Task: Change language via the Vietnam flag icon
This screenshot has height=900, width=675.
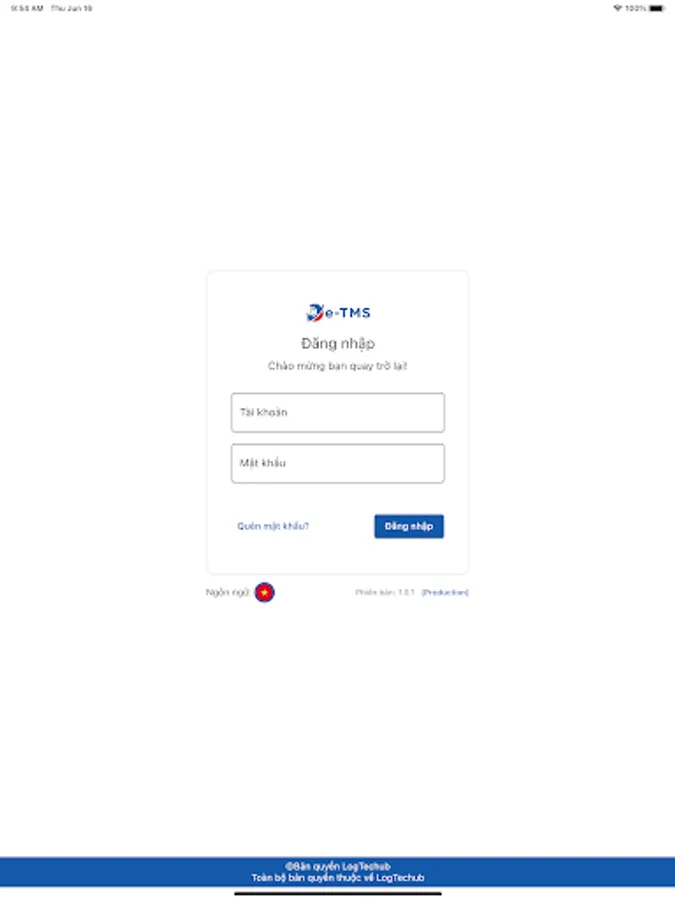Action: 265,592
